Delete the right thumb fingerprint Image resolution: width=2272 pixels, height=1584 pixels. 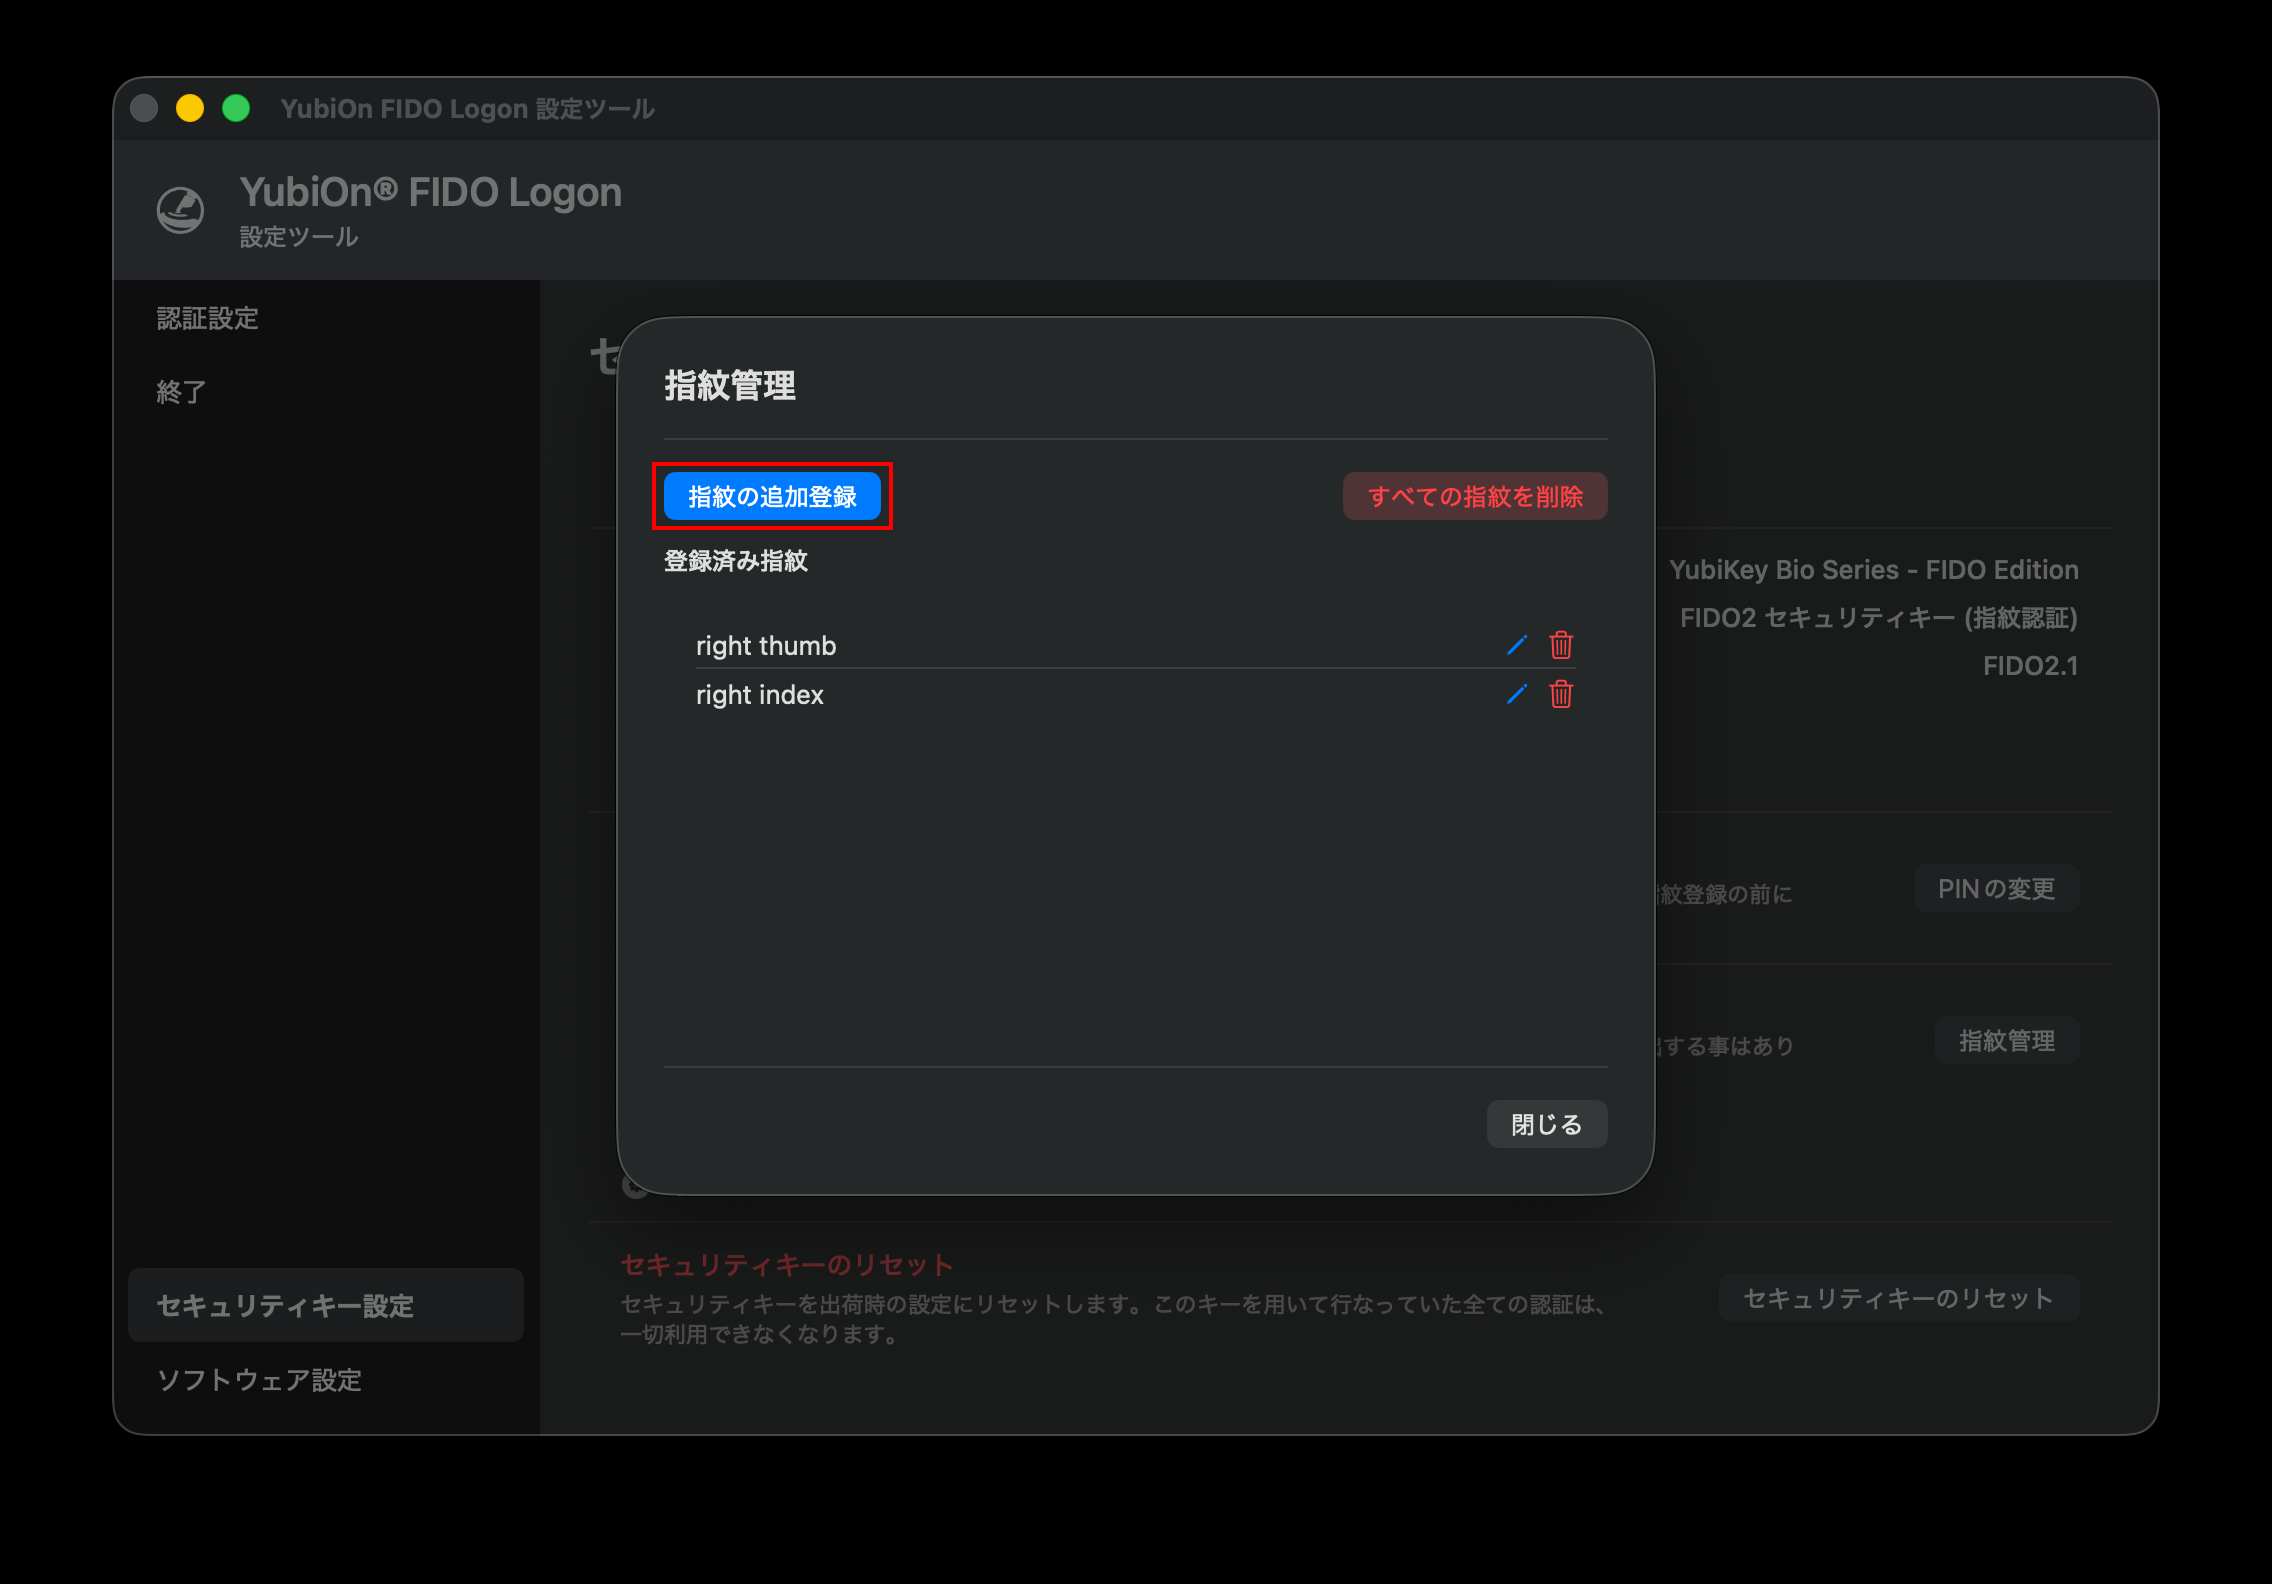pos(1561,645)
